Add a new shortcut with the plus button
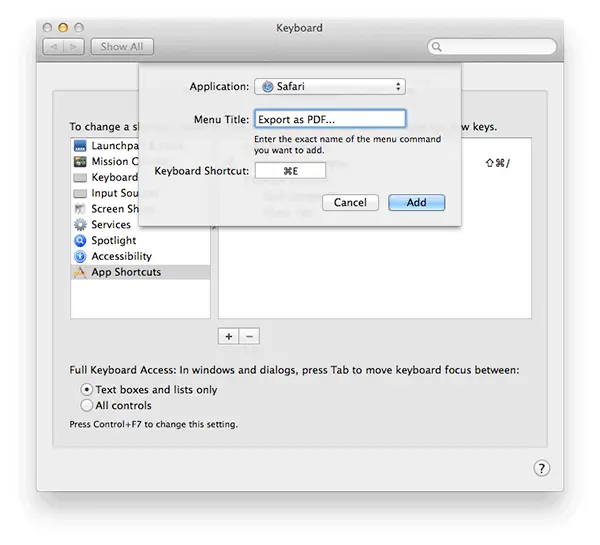 [x=228, y=336]
